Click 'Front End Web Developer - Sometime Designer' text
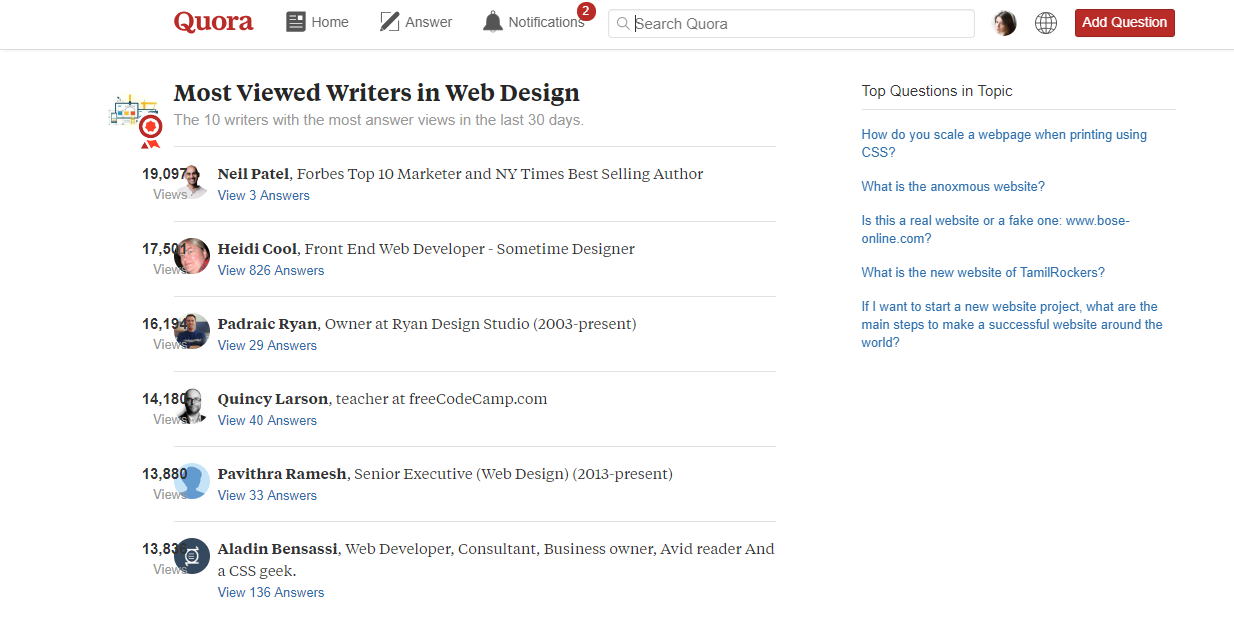The width and height of the screenshot is (1234, 618). point(470,249)
